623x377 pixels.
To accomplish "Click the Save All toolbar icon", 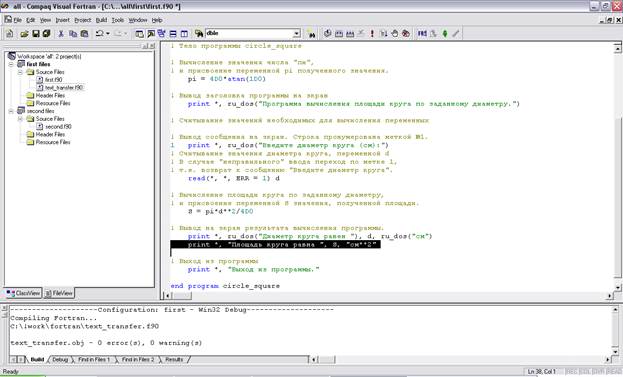I will coord(46,34).
